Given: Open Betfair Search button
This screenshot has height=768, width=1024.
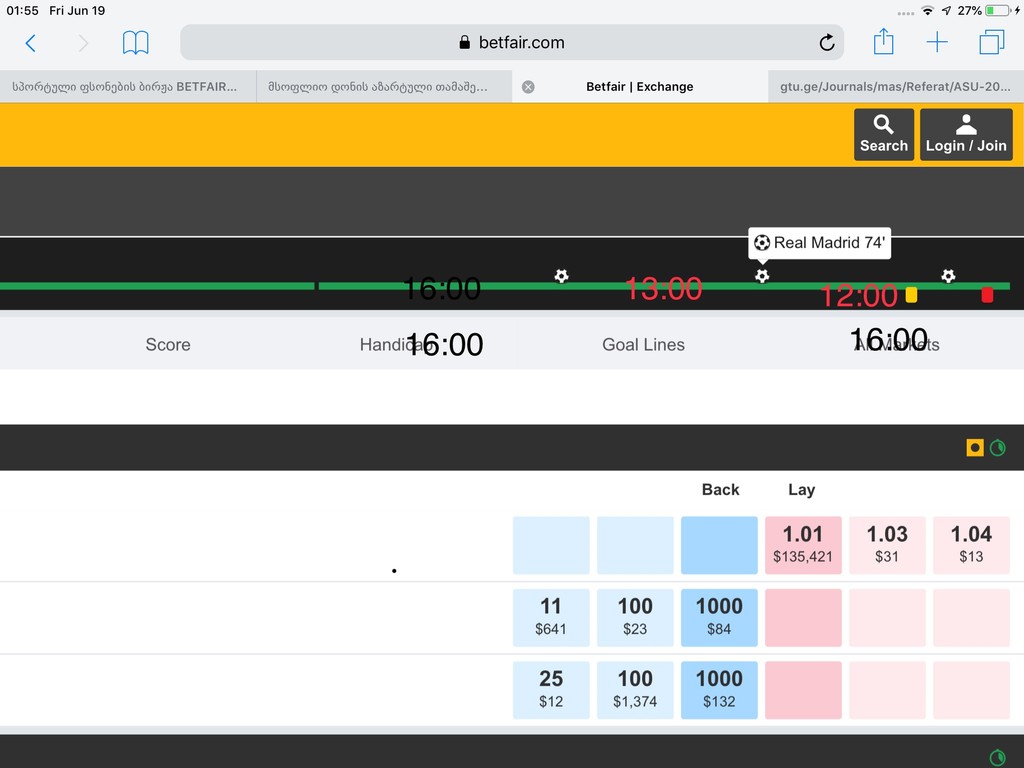Looking at the screenshot, I should pyautogui.click(x=884, y=135).
